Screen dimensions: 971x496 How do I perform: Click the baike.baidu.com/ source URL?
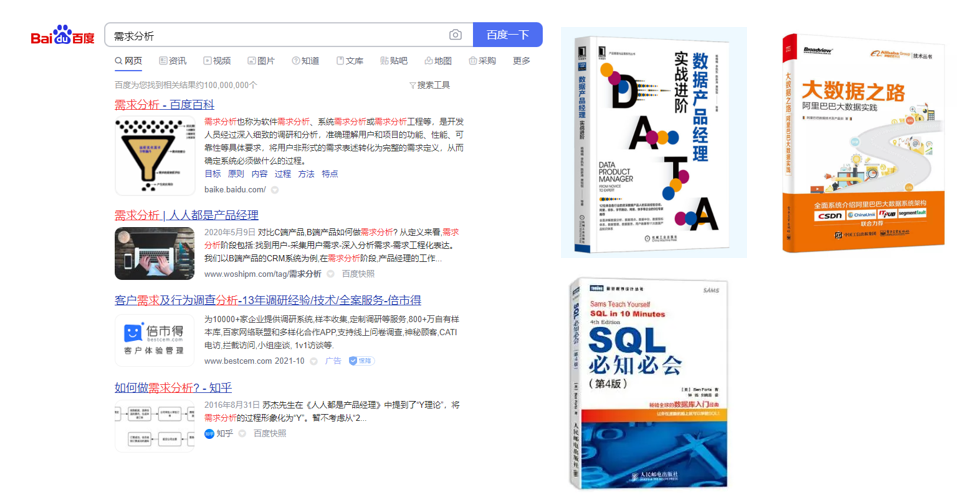click(x=235, y=189)
